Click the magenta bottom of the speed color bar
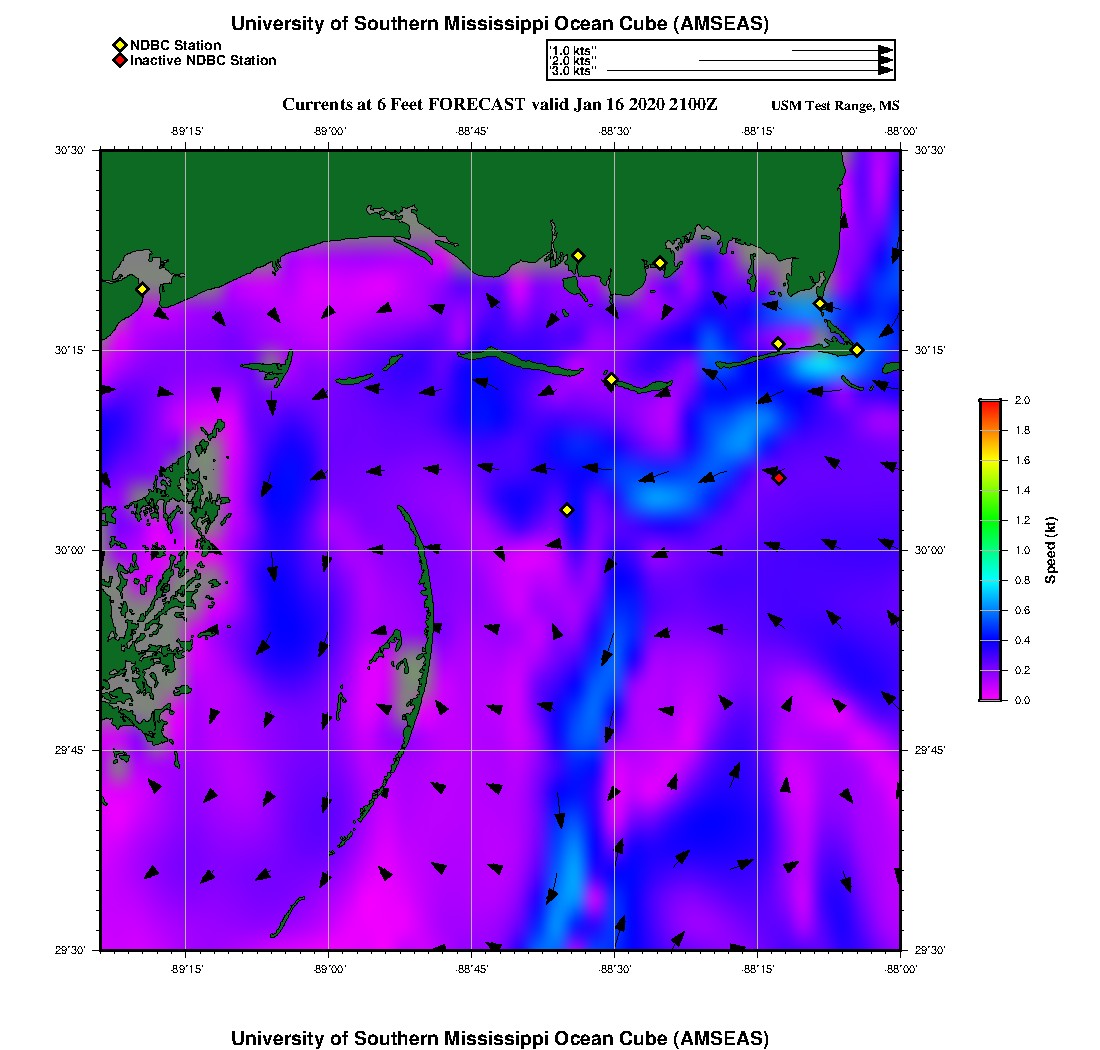Screen dimensions: 1100x1050 coord(989,694)
